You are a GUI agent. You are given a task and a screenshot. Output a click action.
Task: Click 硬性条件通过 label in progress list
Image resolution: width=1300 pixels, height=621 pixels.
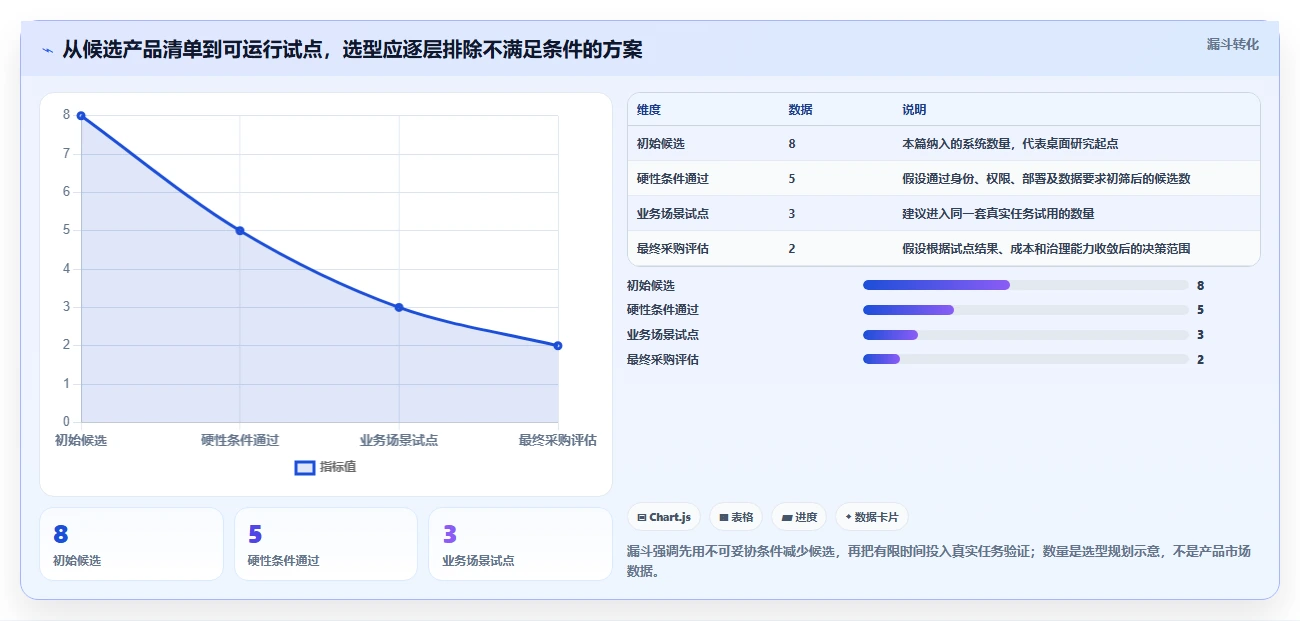pos(663,310)
